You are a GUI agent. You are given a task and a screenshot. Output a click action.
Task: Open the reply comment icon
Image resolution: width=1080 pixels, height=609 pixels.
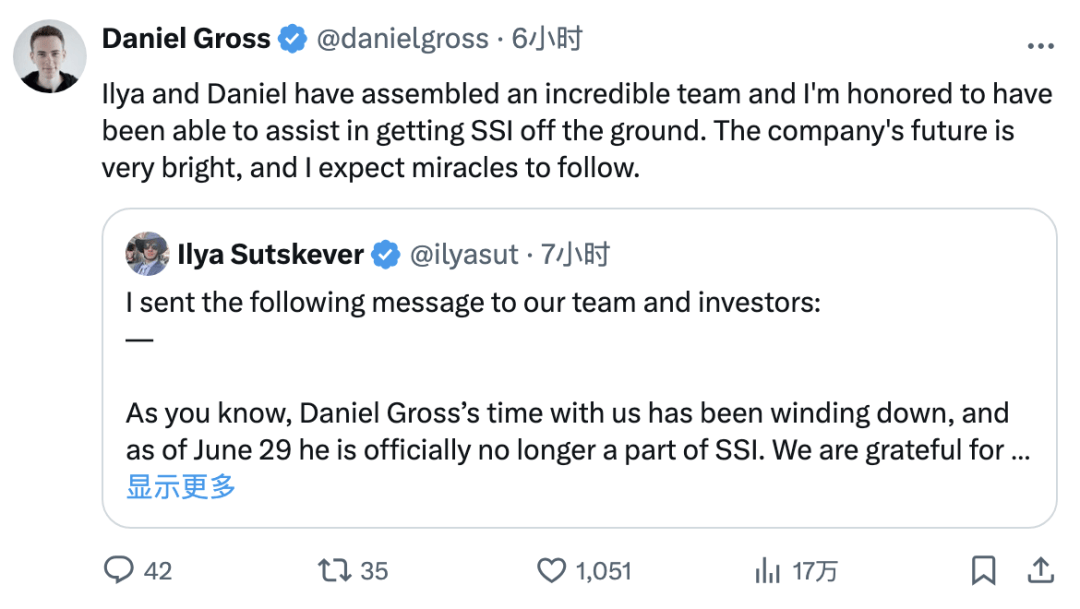118,570
